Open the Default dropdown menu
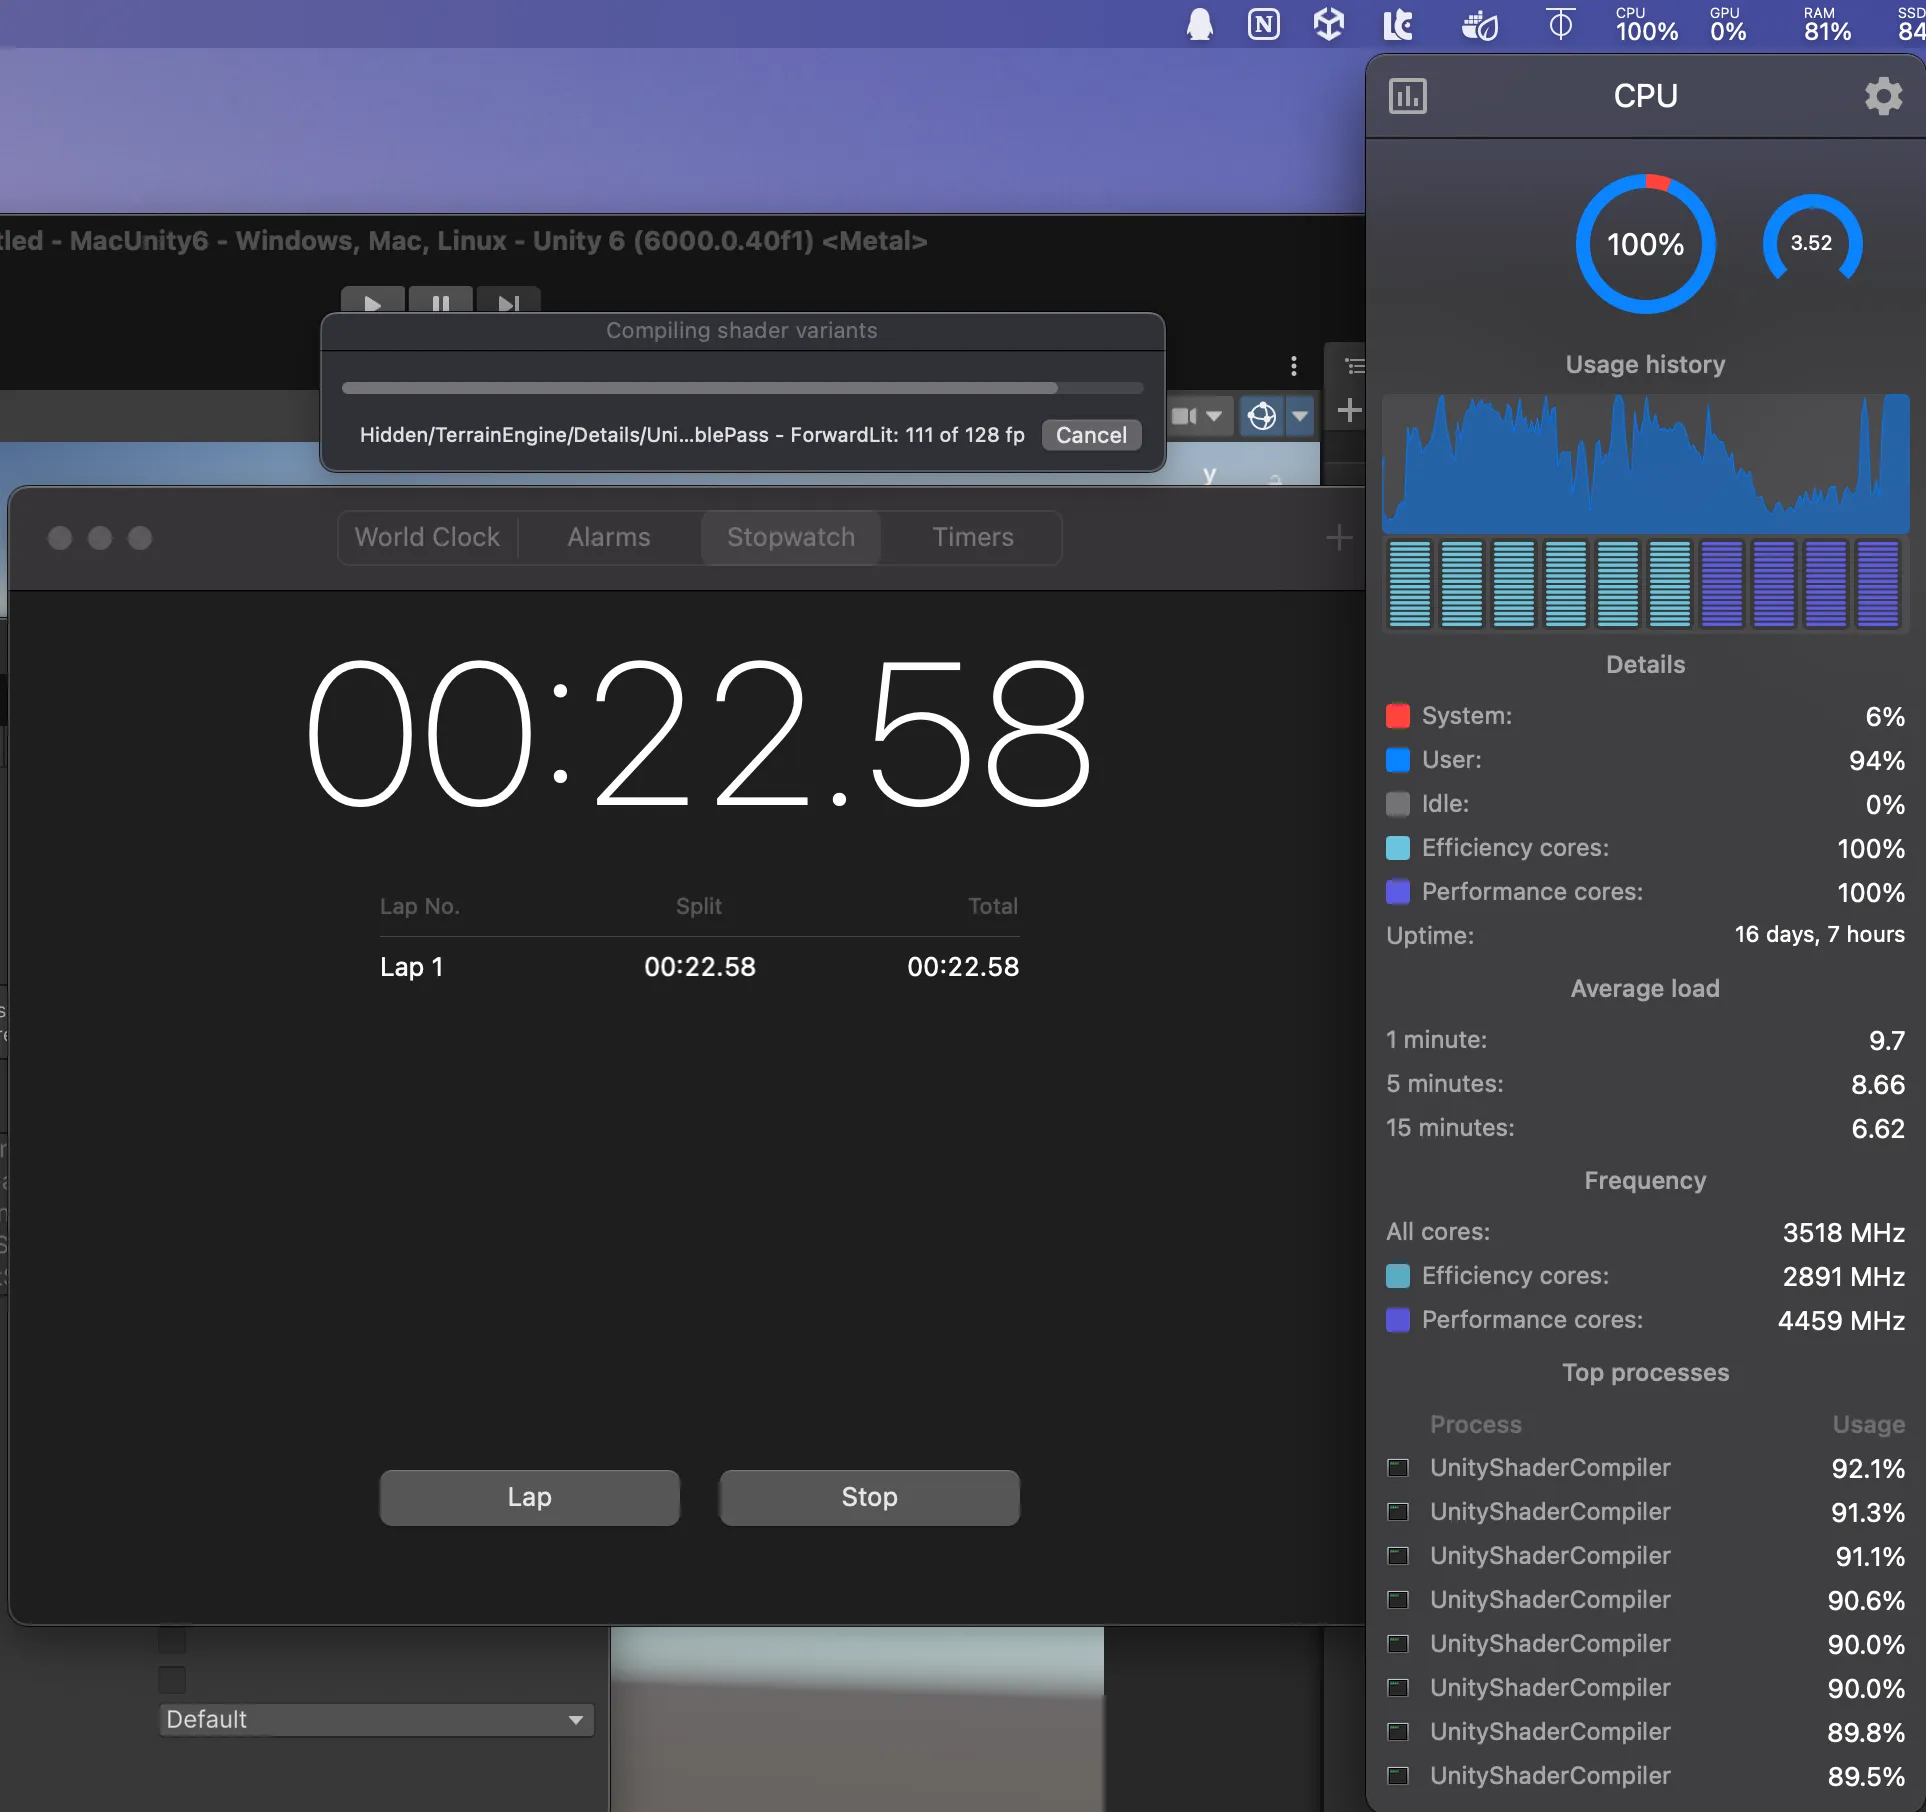This screenshot has height=1812, width=1926. click(376, 1719)
